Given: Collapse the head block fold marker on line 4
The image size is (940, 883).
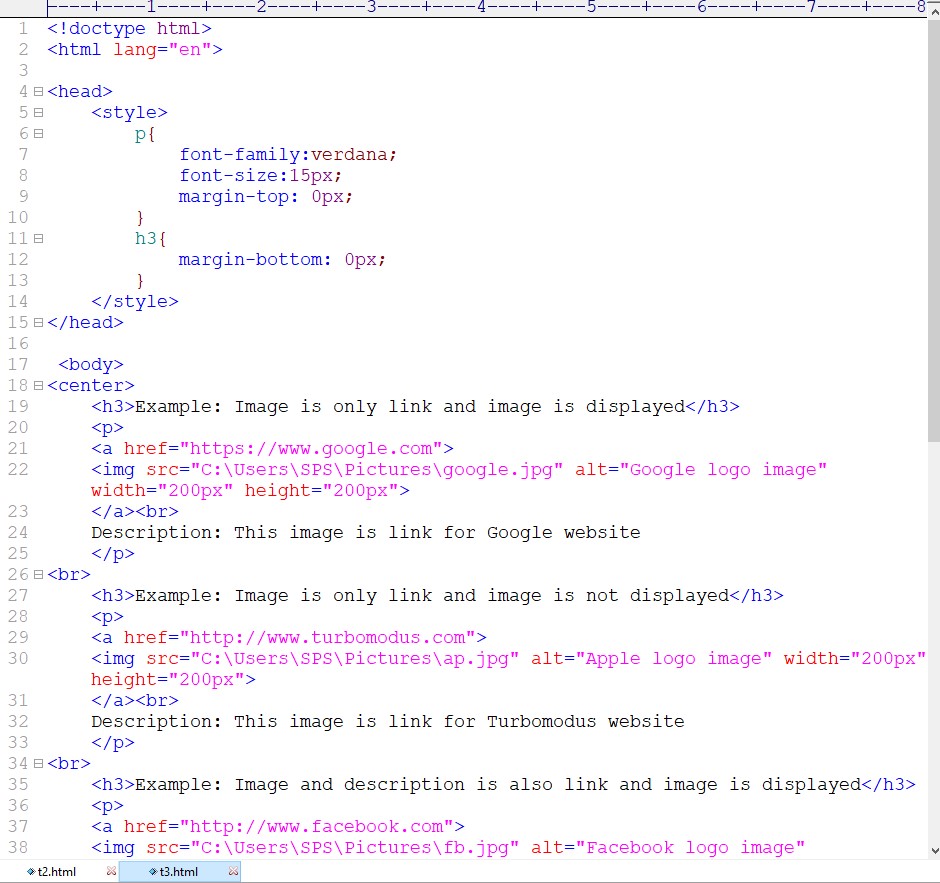Looking at the screenshot, I should (x=38, y=92).
